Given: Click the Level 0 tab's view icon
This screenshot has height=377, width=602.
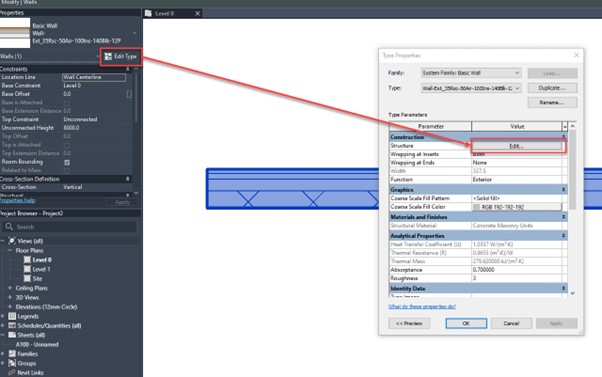Looking at the screenshot, I should pyautogui.click(x=148, y=13).
